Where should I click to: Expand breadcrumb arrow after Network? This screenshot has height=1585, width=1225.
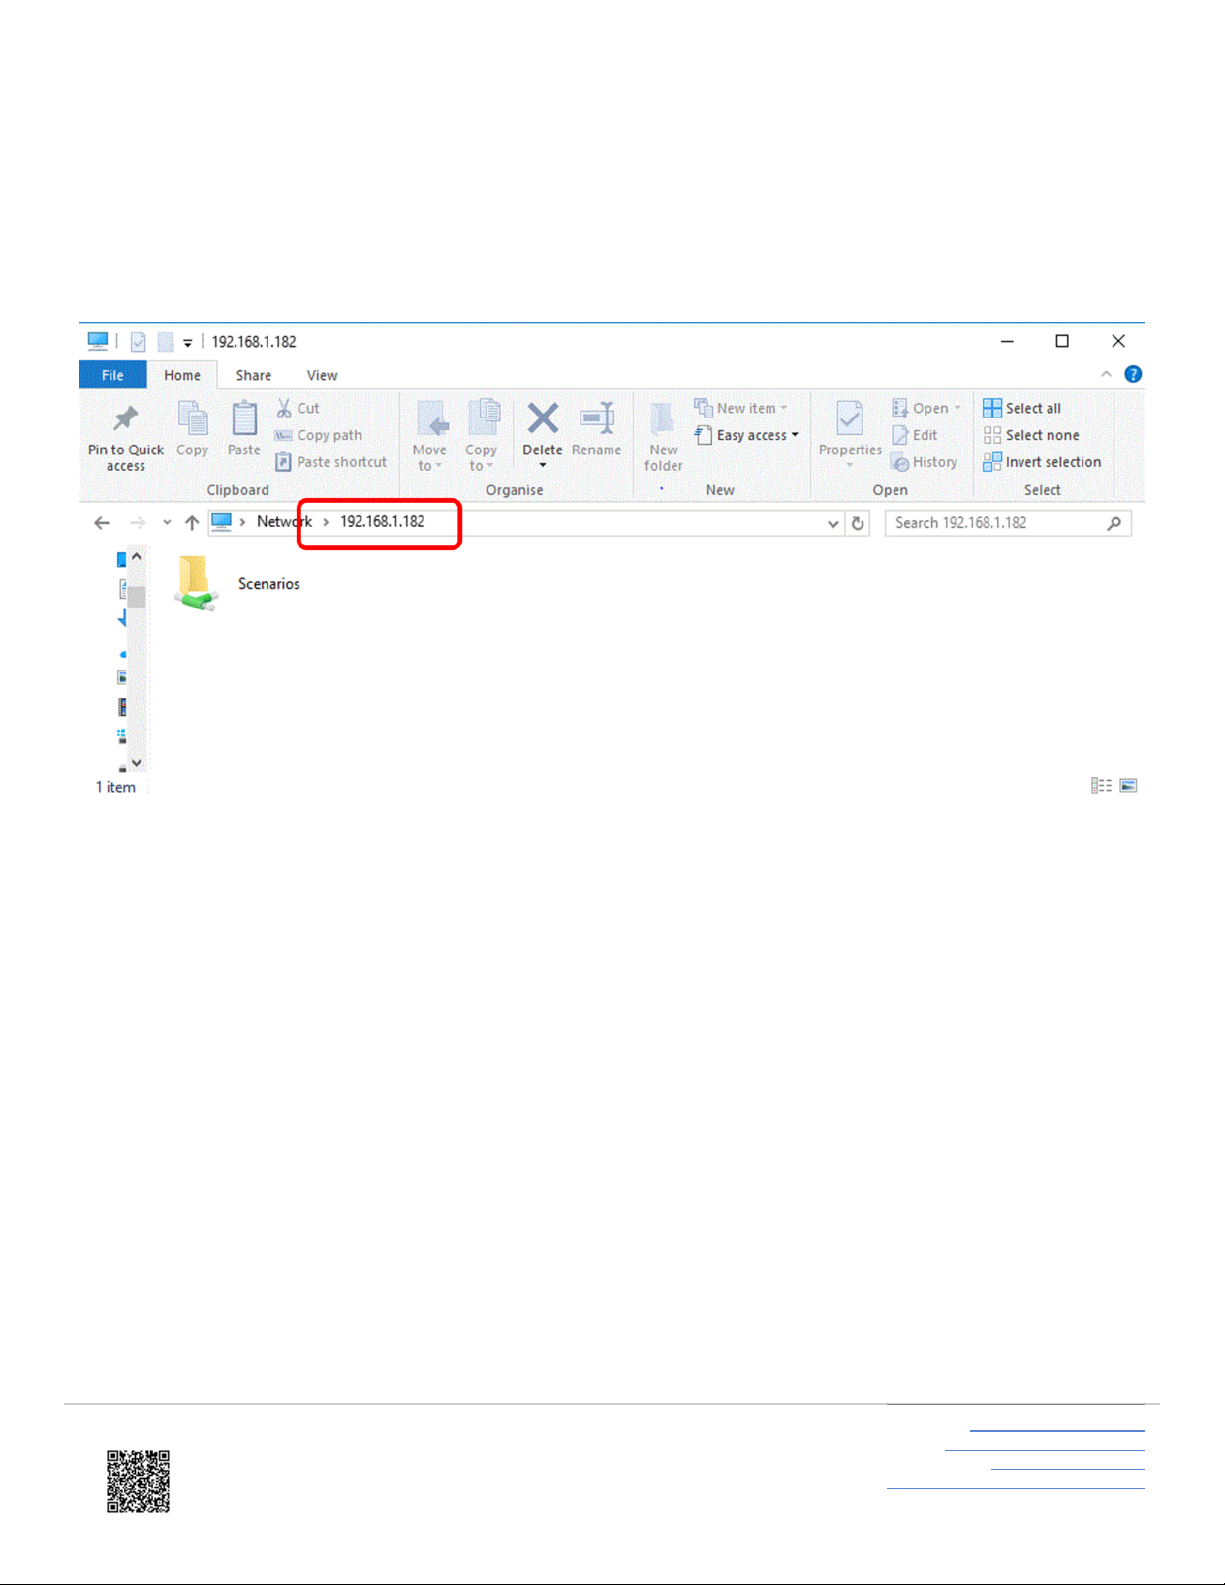326,522
